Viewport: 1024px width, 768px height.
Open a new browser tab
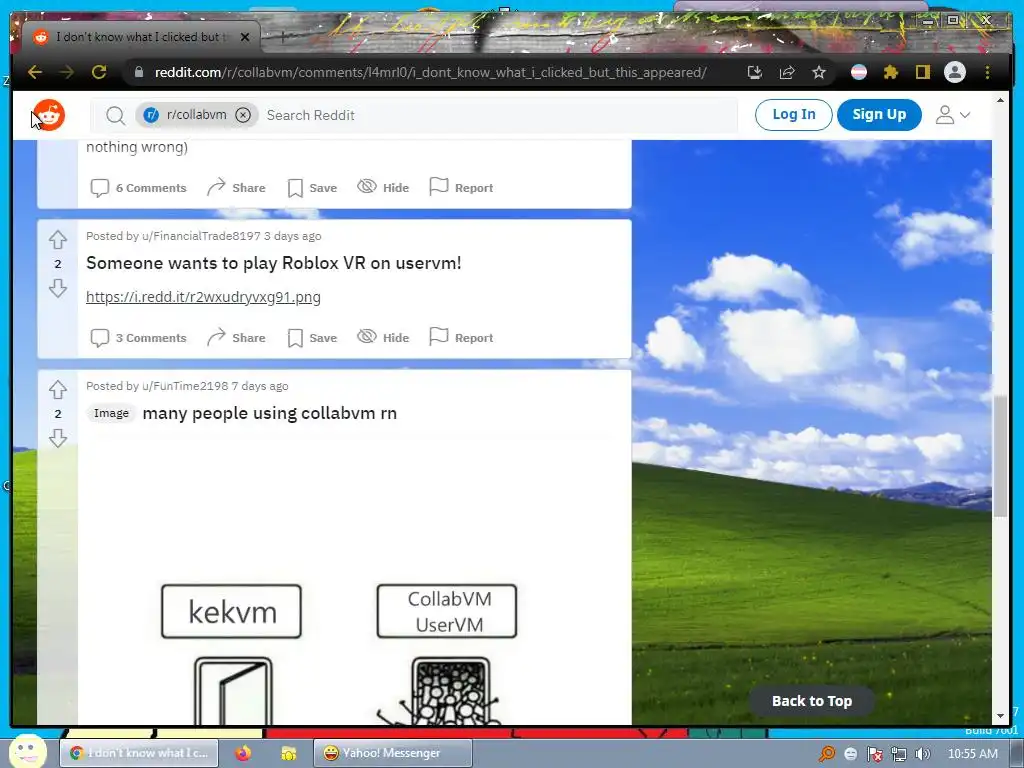click(x=282, y=37)
